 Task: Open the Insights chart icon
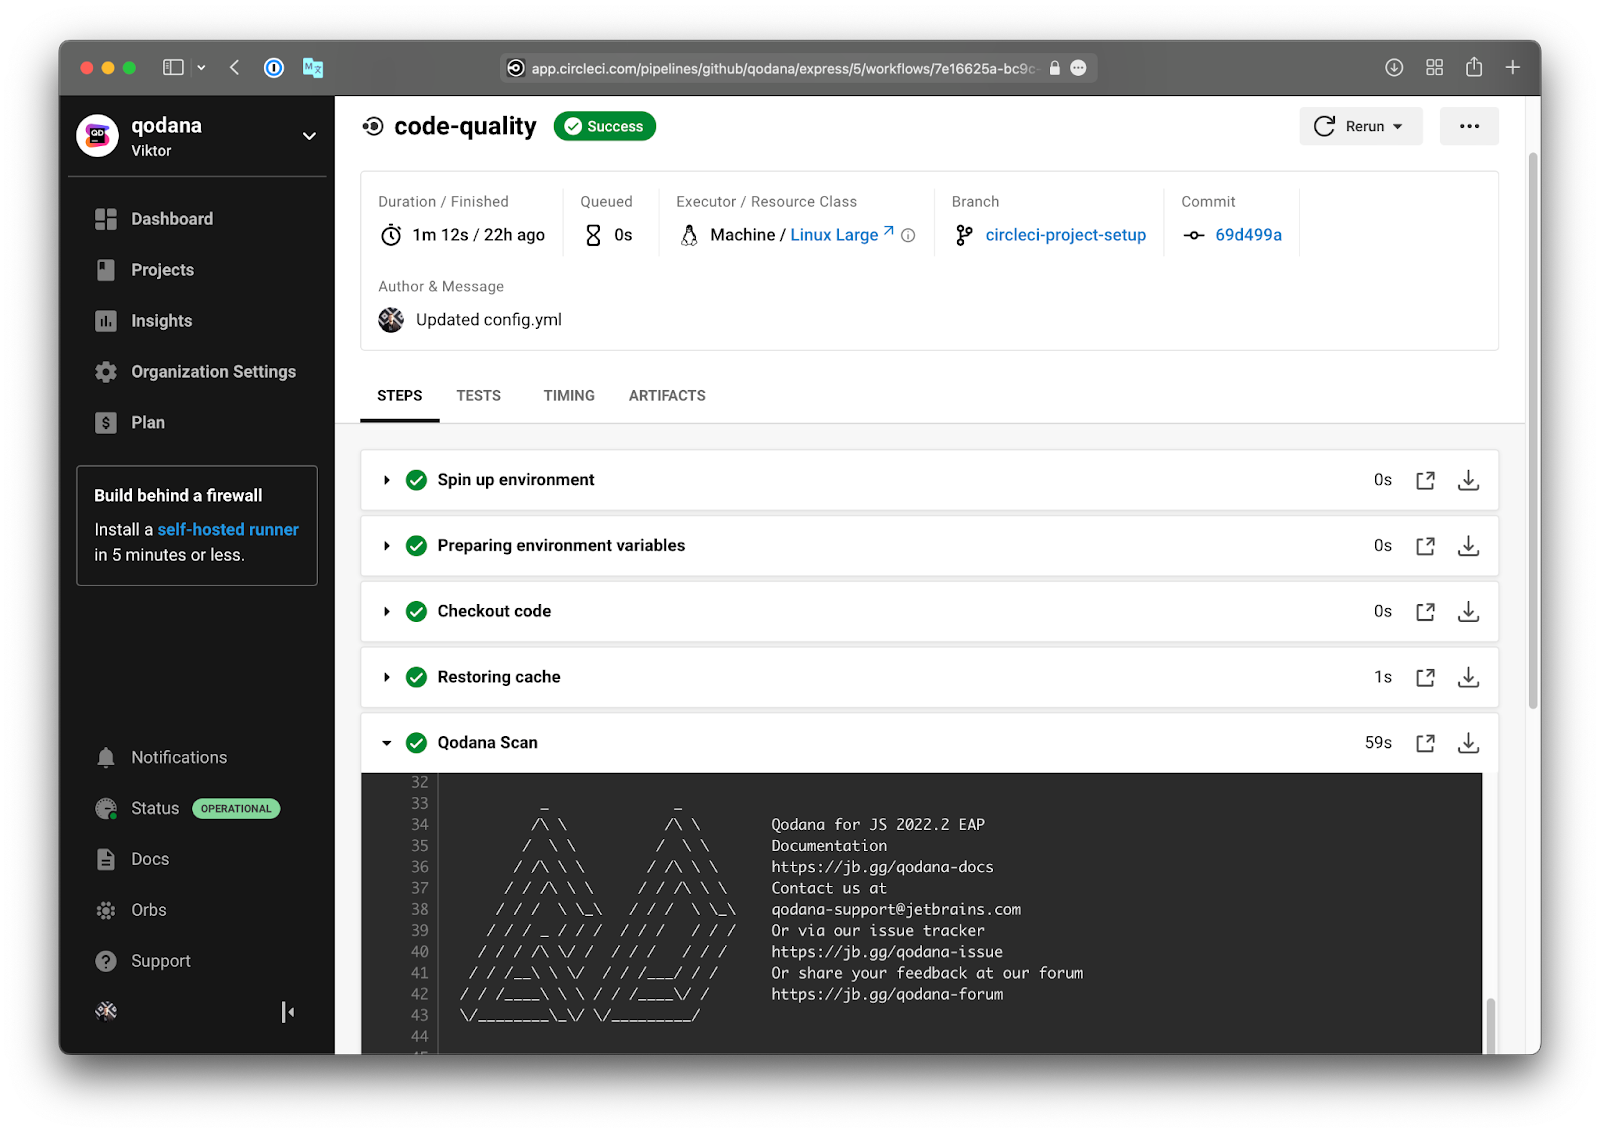pos(106,321)
